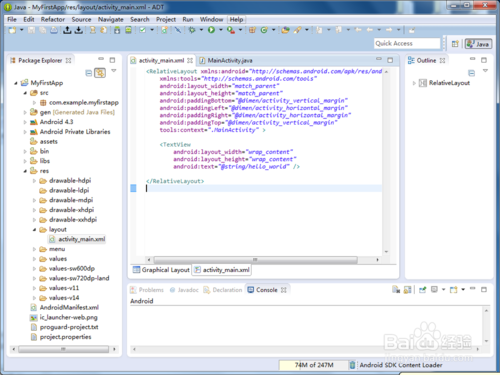The height and width of the screenshot is (375, 500).
Task: Open the Project menu
Action: point(166,19)
